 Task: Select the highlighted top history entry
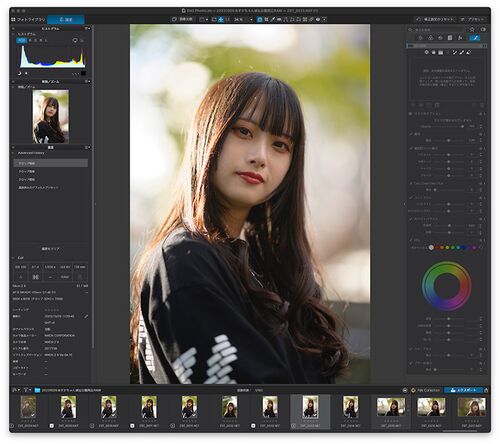click(51, 163)
